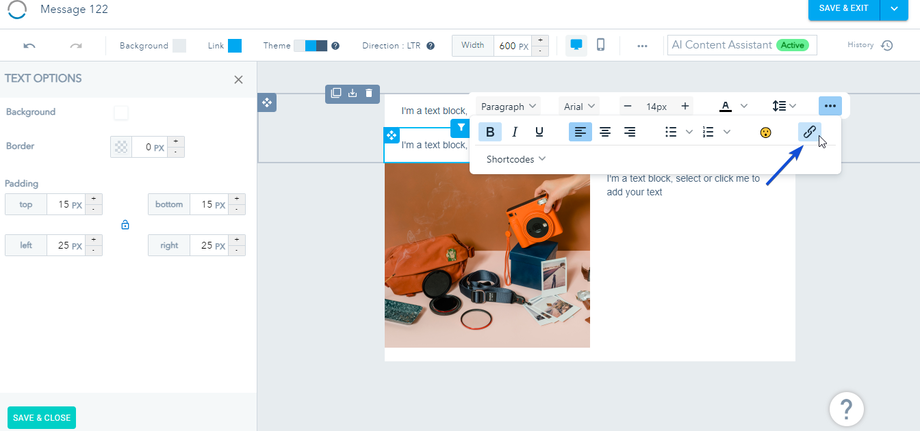Close the Text Options panel

[238, 80]
